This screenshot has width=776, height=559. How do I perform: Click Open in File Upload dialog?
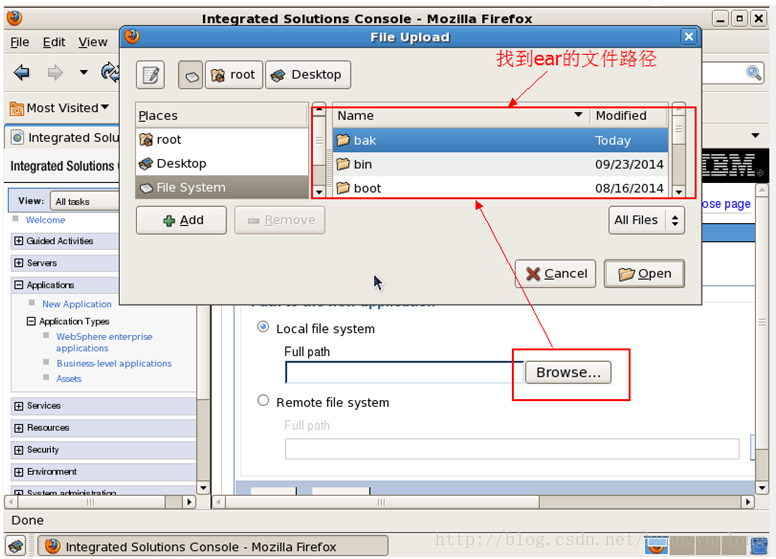[x=644, y=274]
